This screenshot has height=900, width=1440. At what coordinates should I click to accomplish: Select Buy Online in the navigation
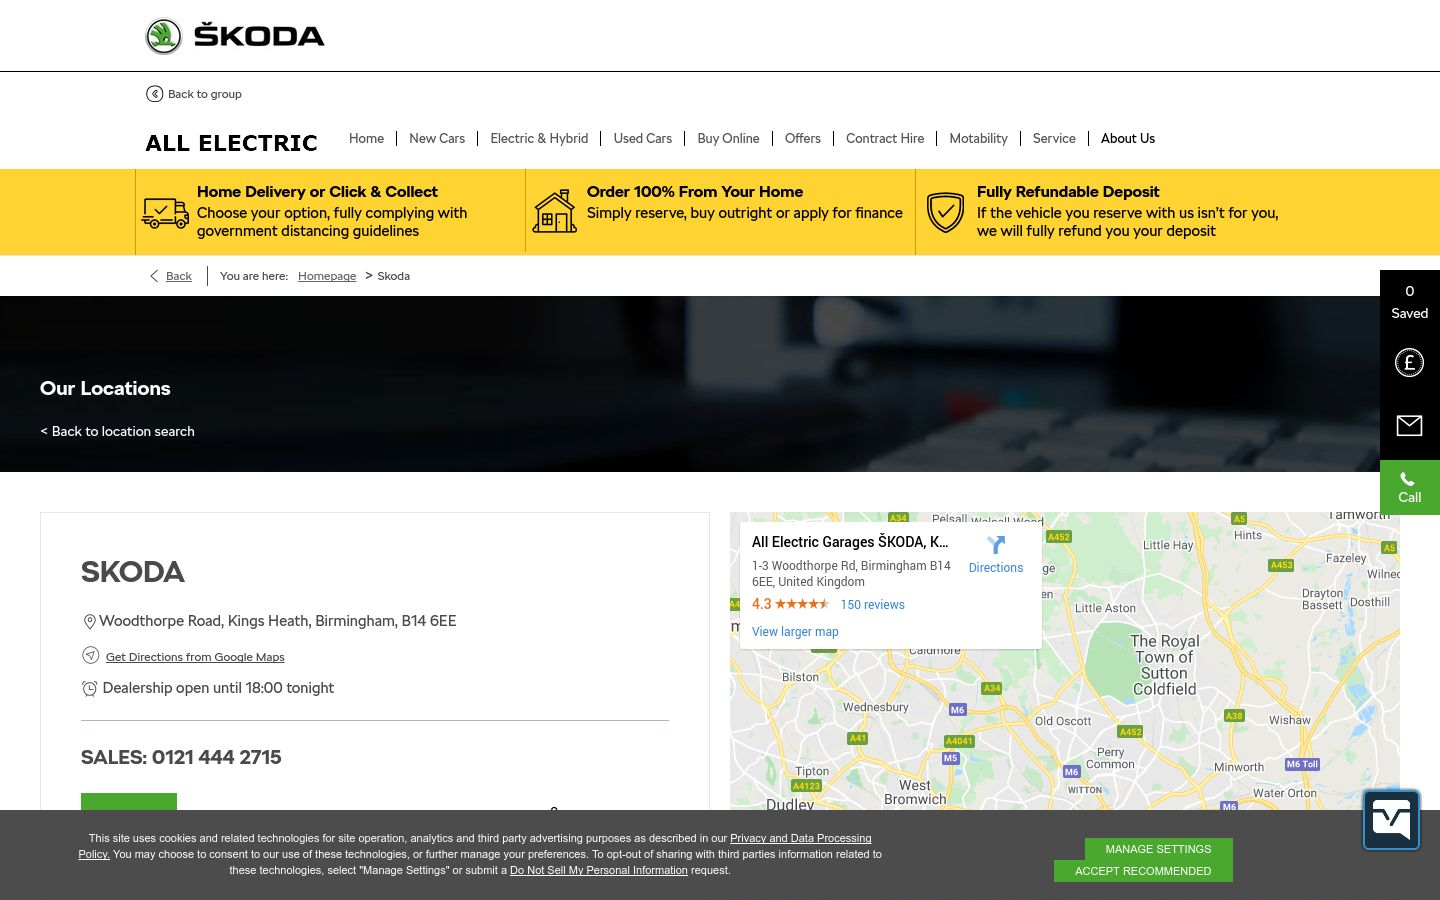[x=728, y=139]
